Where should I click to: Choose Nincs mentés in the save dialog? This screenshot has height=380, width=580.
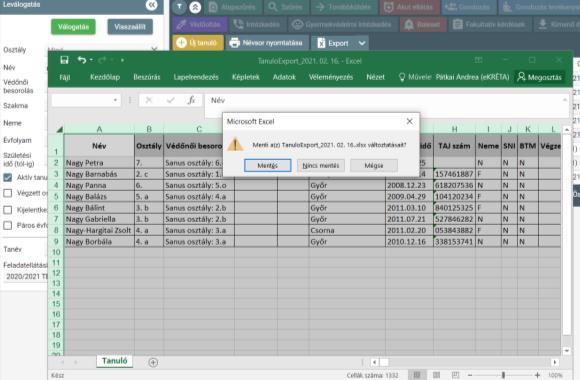coord(321,165)
